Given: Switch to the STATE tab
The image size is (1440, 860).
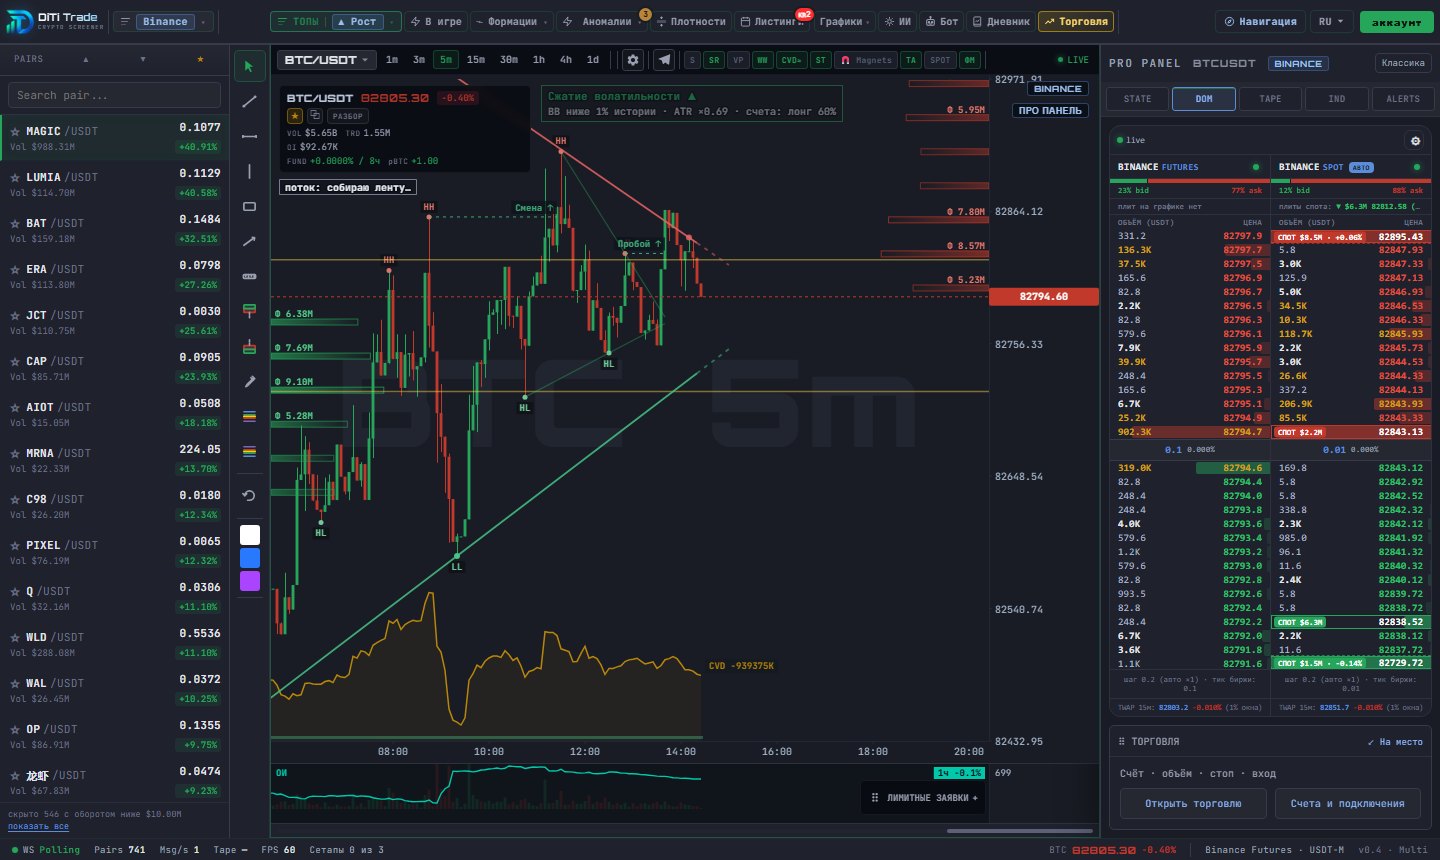Looking at the screenshot, I should pos(1137,99).
